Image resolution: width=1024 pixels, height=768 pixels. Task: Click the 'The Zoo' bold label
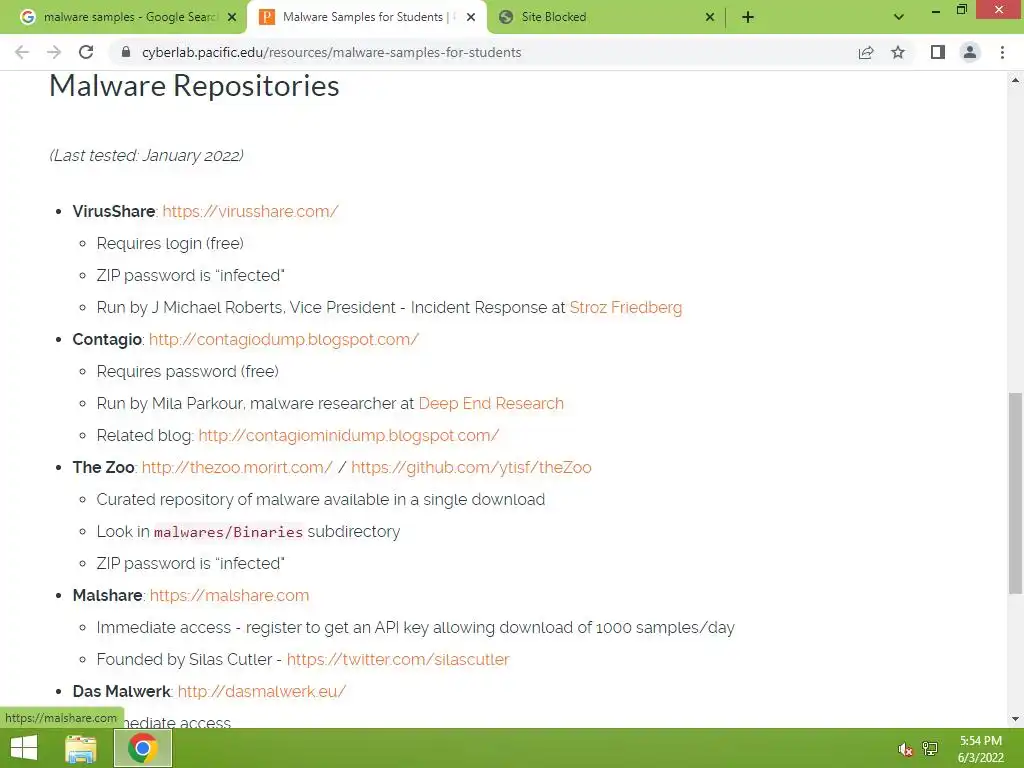pyautogui.click(x=103, y=467)
